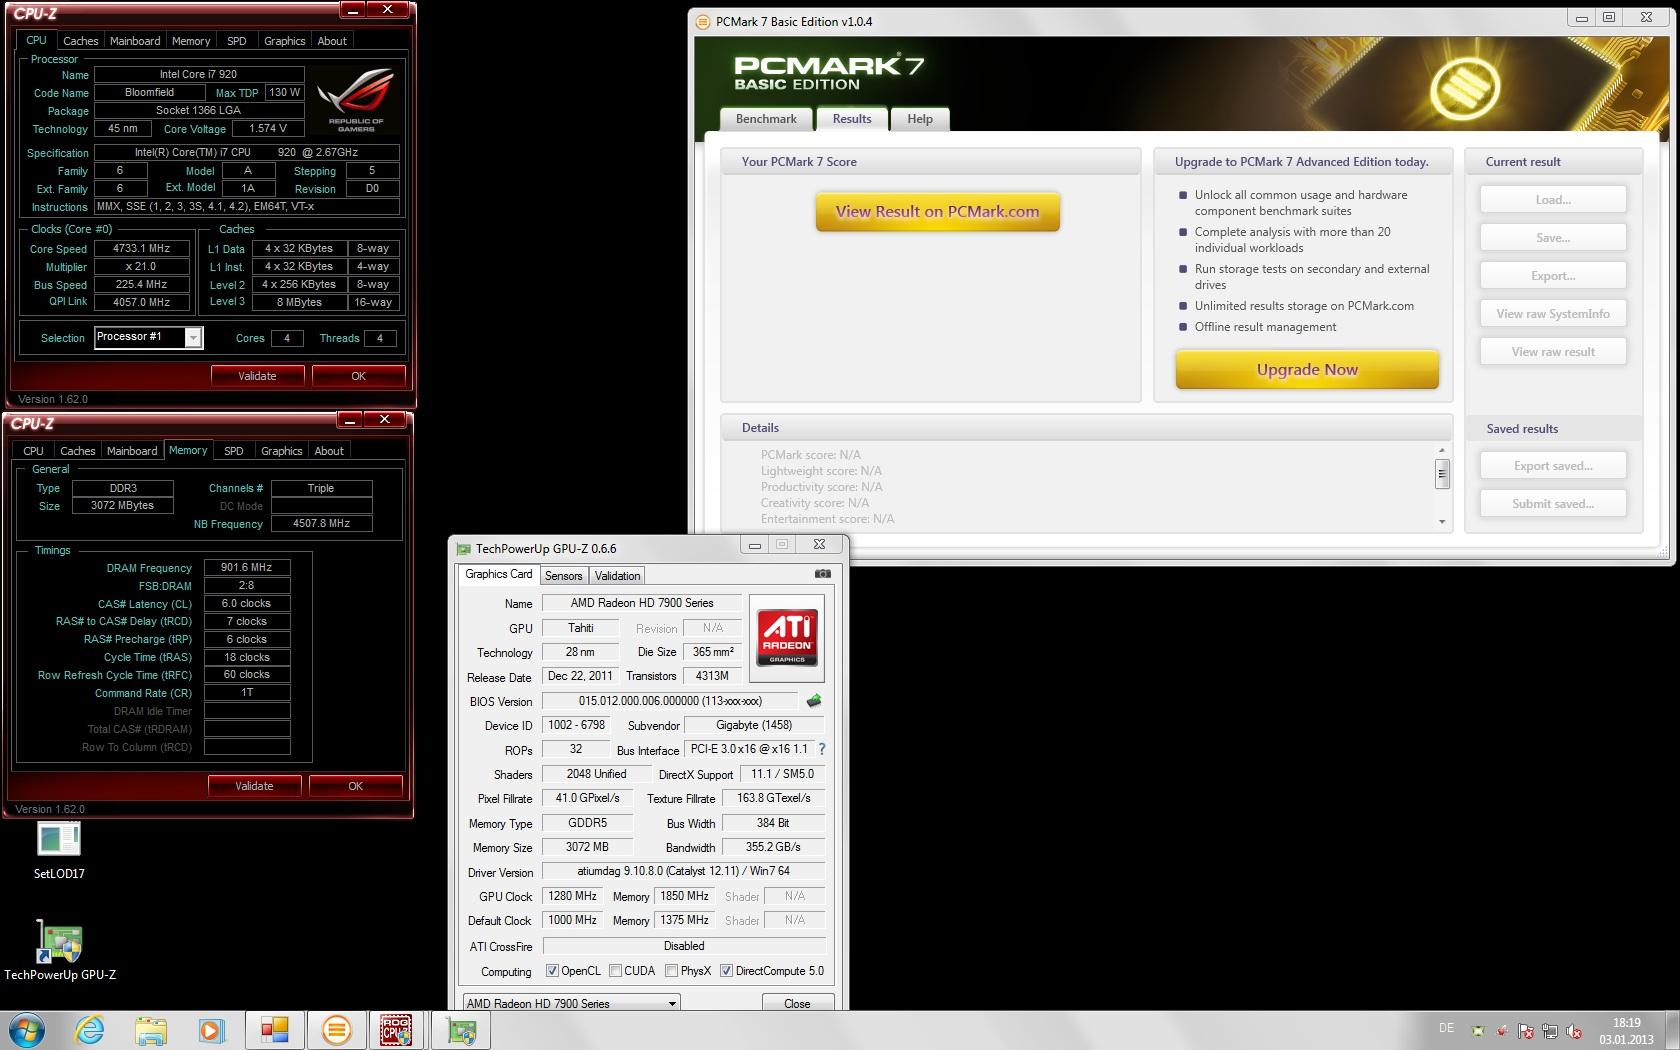Switch to the Benchmark tab in PCMark 7
Image resolution: width=1680 pixels, height=1050 pixels.
[x=766, y=119]
